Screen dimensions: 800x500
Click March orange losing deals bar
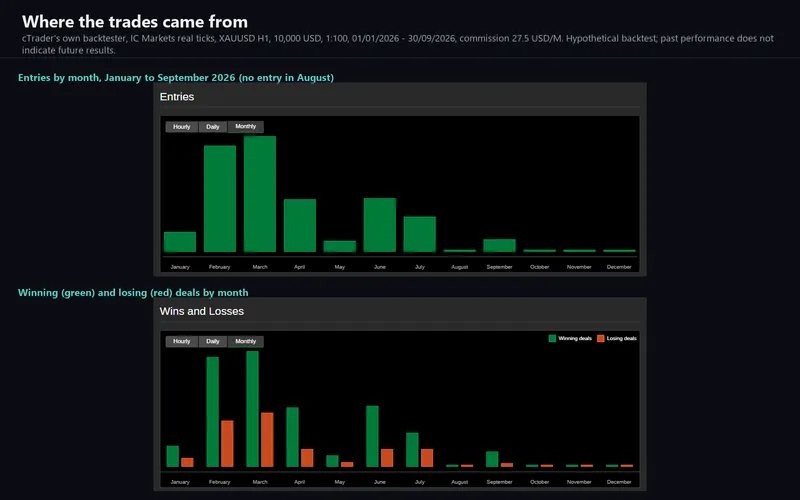coord(267,440)
